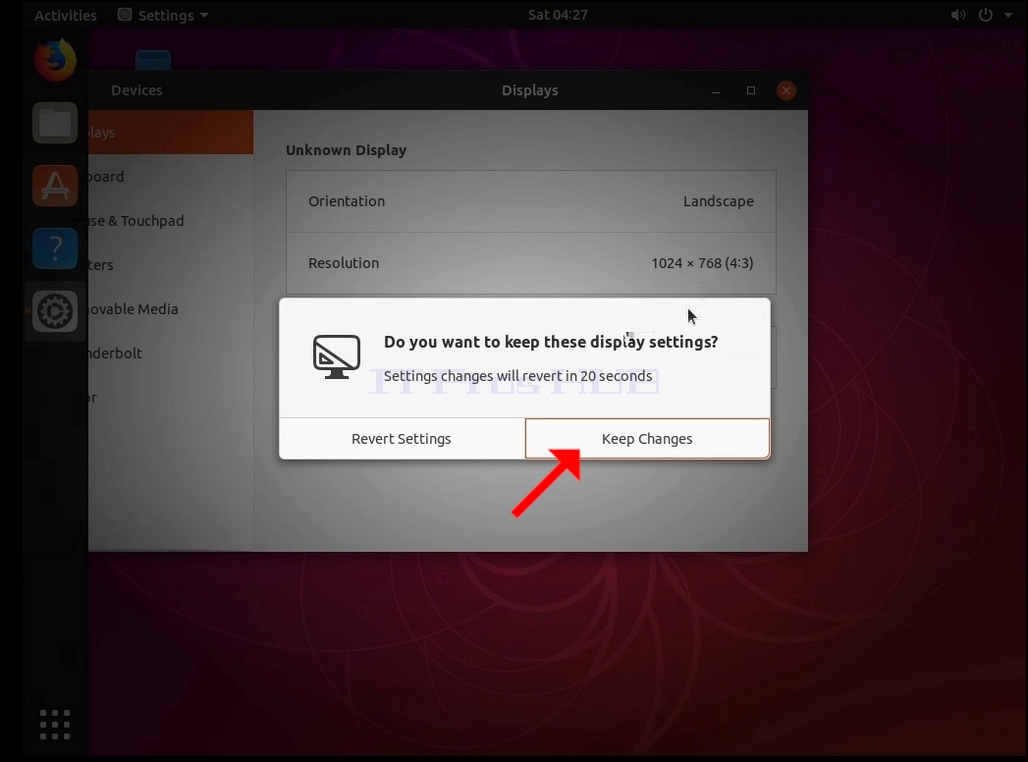1028x762 pixels.
Task: Launch Ubuntu Software from the dock
Action: (55, 186)
